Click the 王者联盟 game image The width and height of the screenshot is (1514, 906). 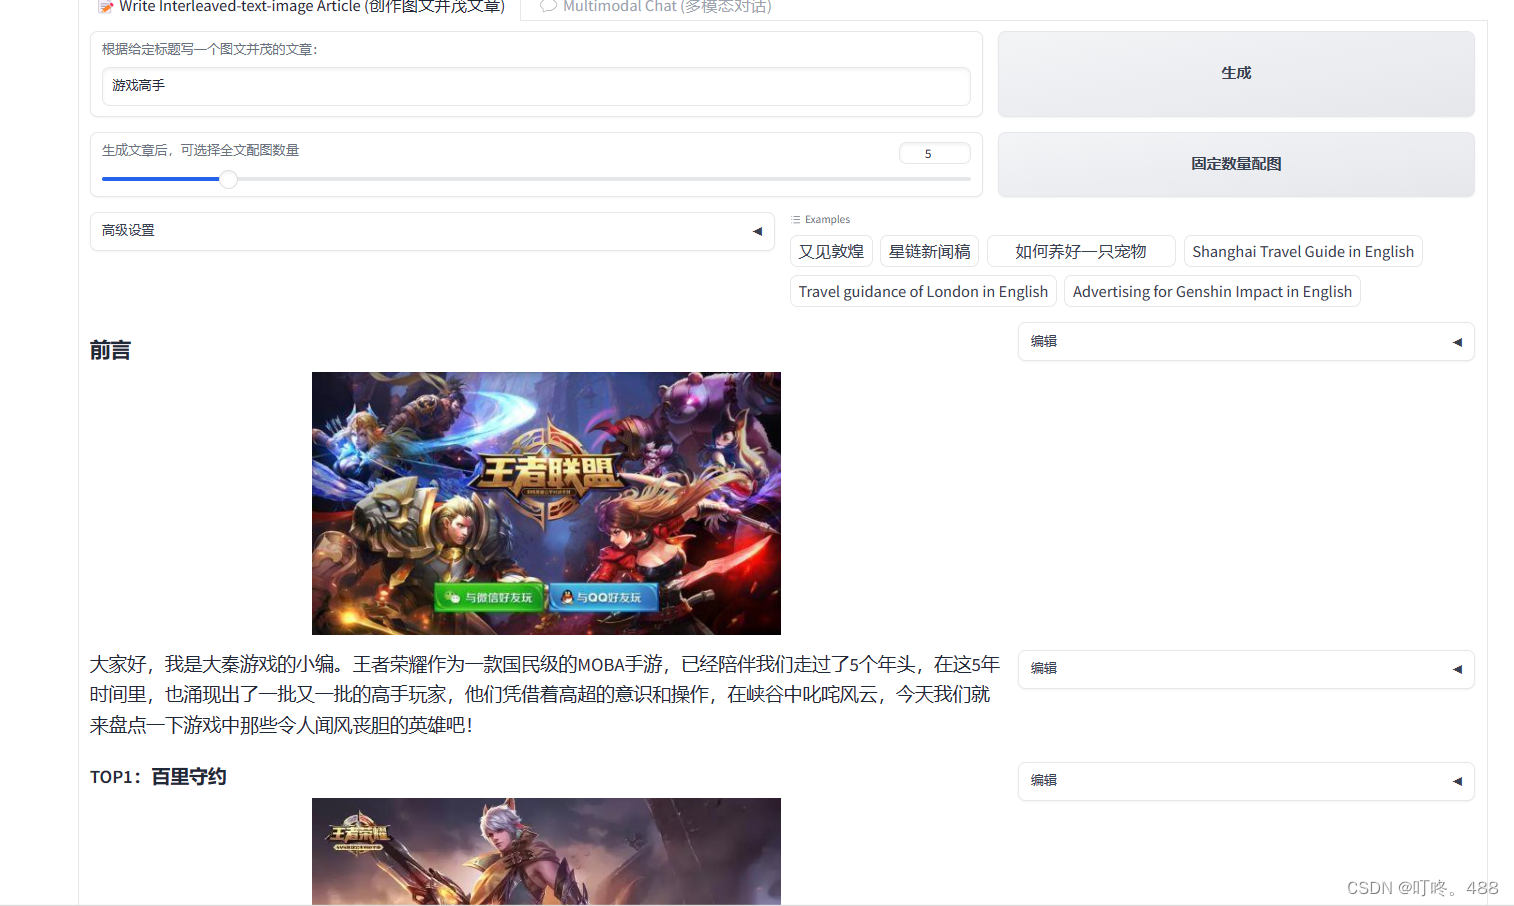click(x=546, y=503)
